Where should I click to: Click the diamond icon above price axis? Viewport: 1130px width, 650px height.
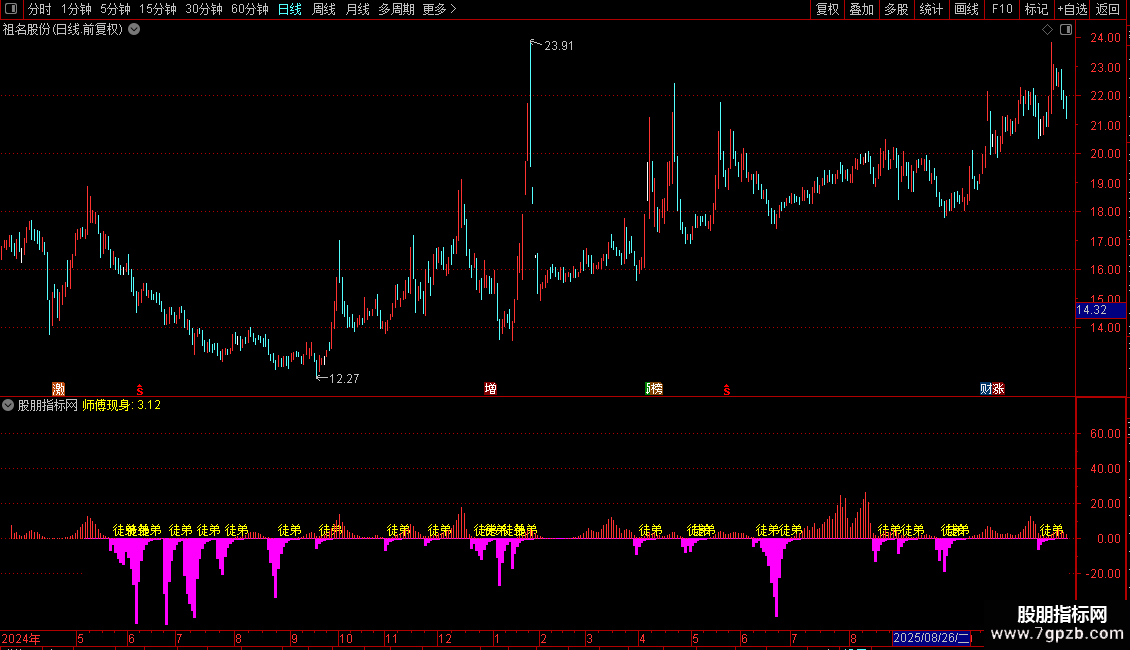tap(1048, 30)
